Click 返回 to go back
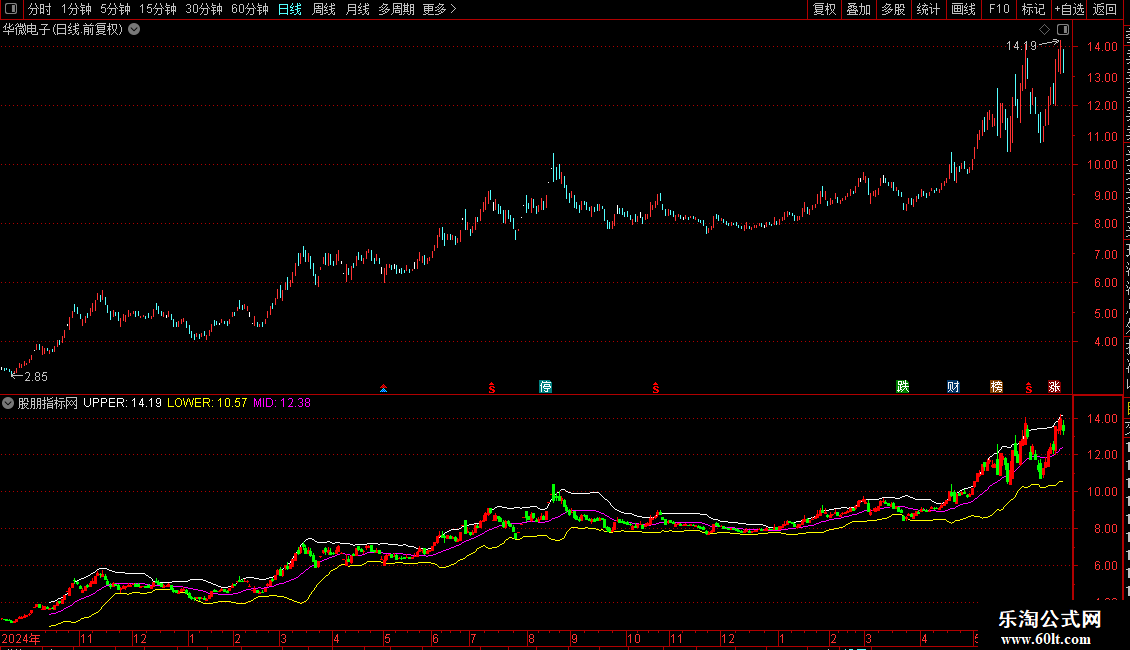Screen dimensions: 1130x650 click(x=1105, y=9)
